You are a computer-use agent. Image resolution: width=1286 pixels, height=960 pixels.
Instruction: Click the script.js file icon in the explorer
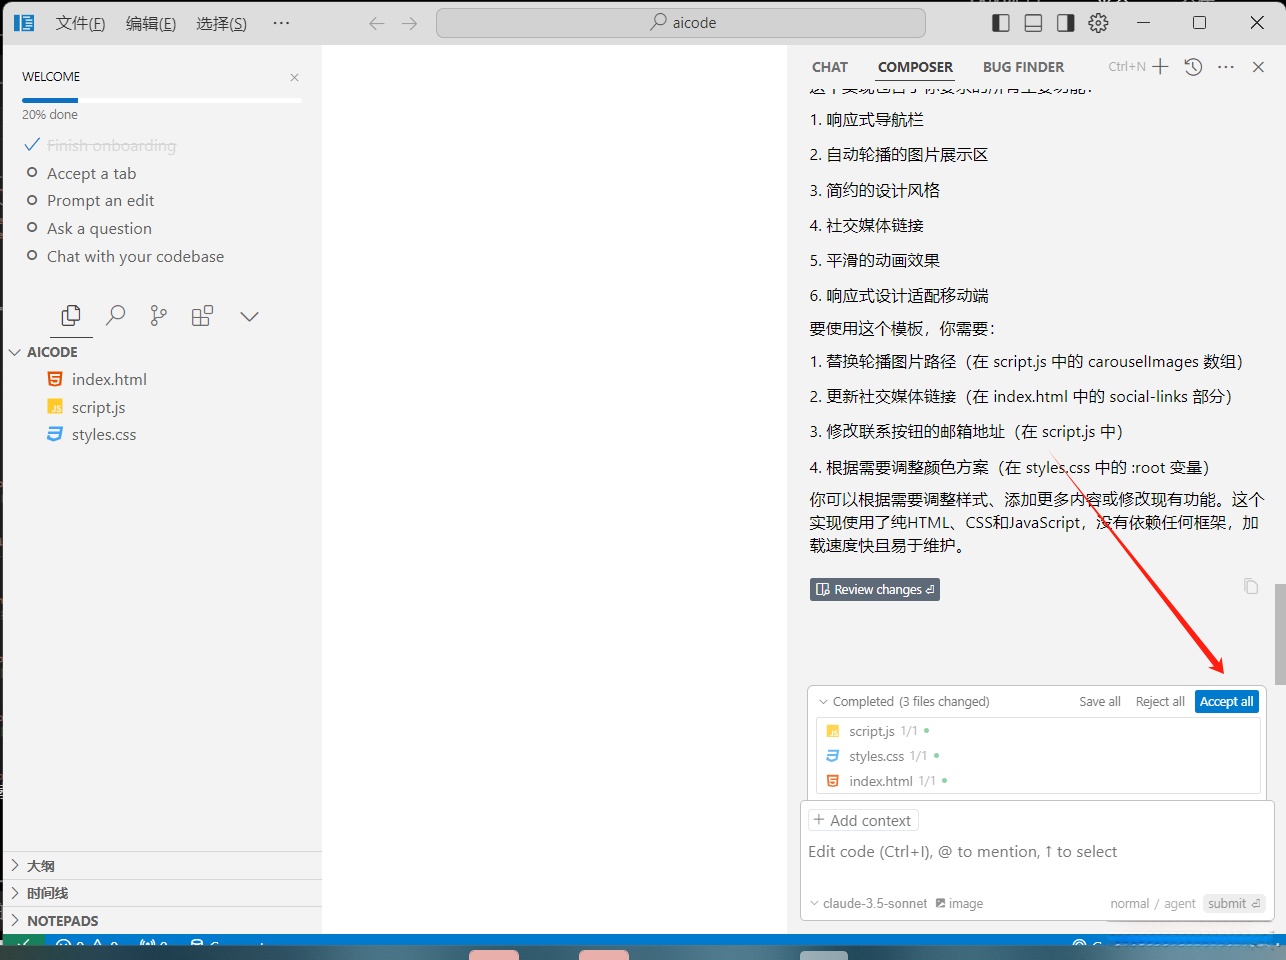[x=55, y=407]
